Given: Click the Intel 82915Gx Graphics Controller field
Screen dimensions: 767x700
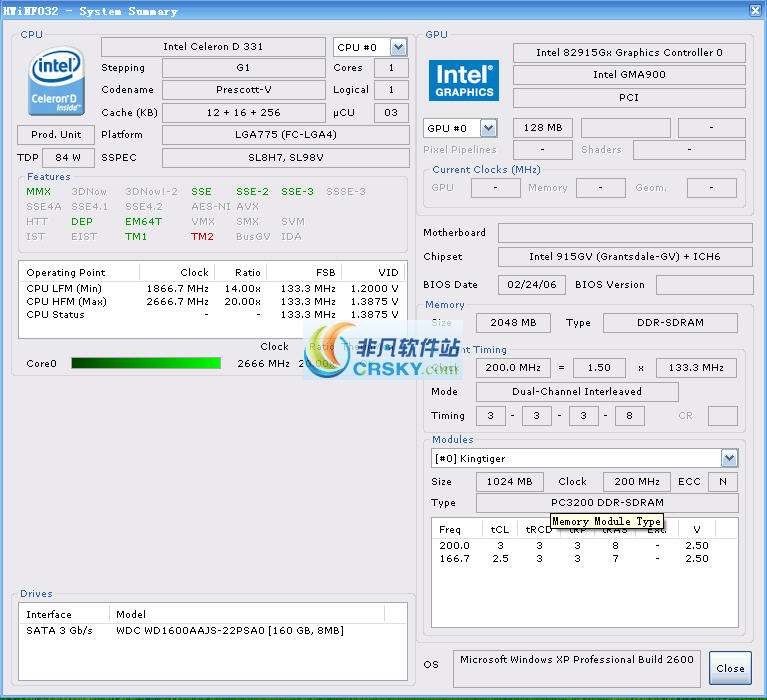Looking at the screenshot, I should click(629, 53).
